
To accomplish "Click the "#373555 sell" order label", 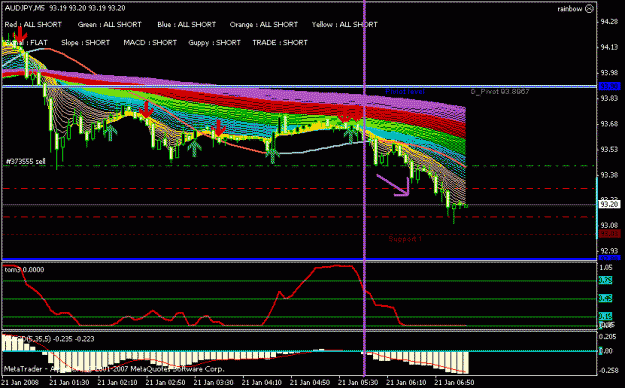I will coord(26,162).
